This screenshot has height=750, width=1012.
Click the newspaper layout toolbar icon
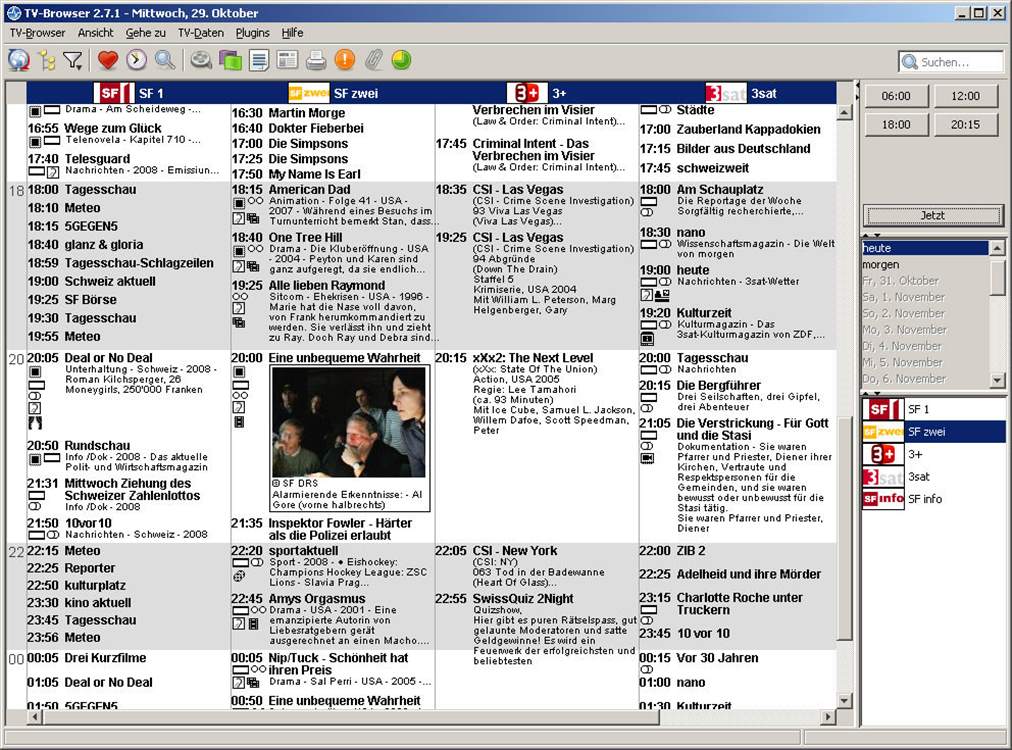click(287, 61)
